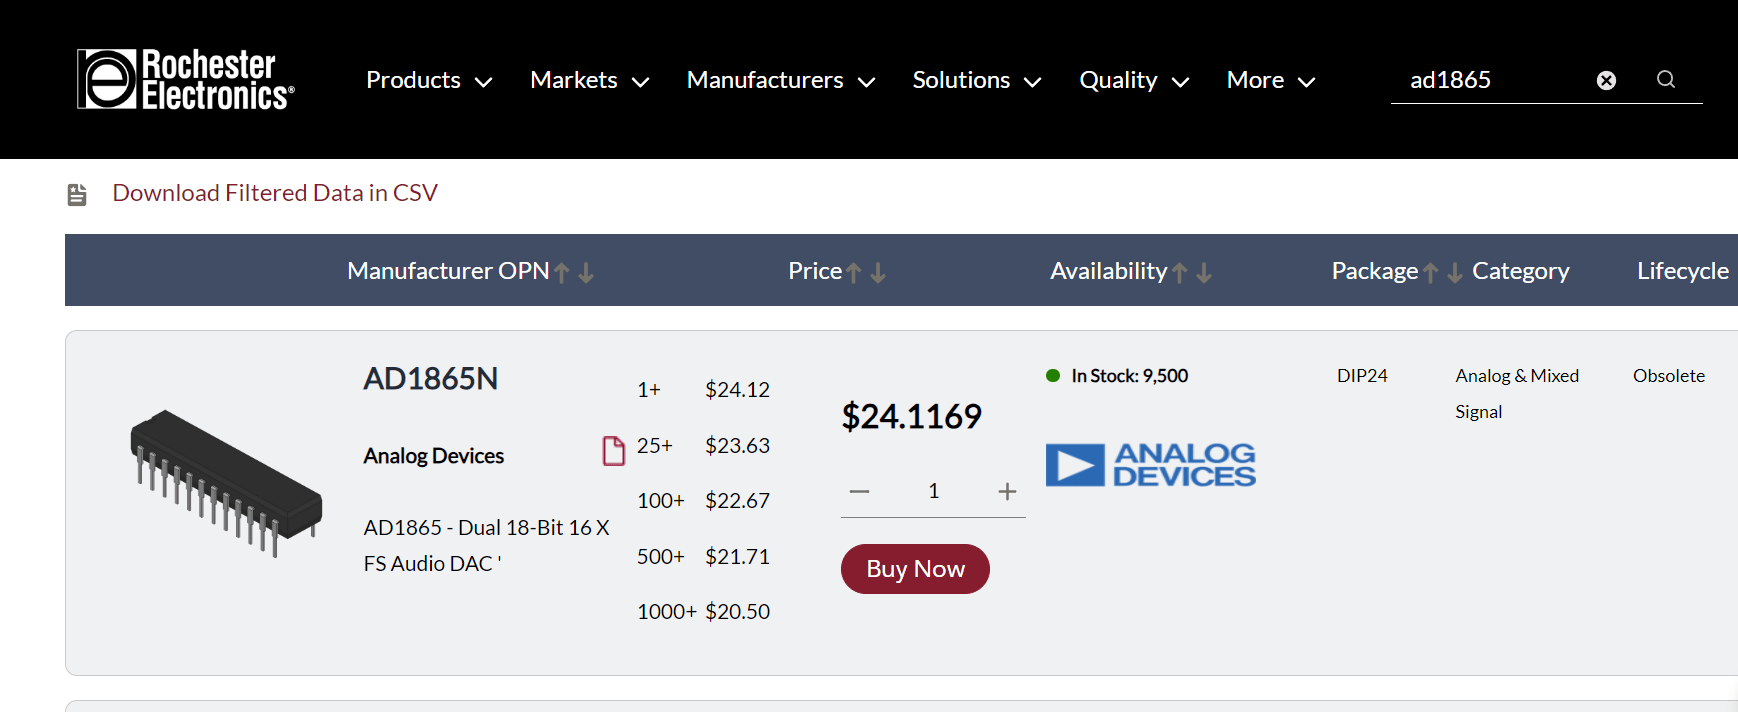The width and height of the screenshot is (1738, 712).
Task: Click the 1000+ price break $20.50
Action: [703, 612]
